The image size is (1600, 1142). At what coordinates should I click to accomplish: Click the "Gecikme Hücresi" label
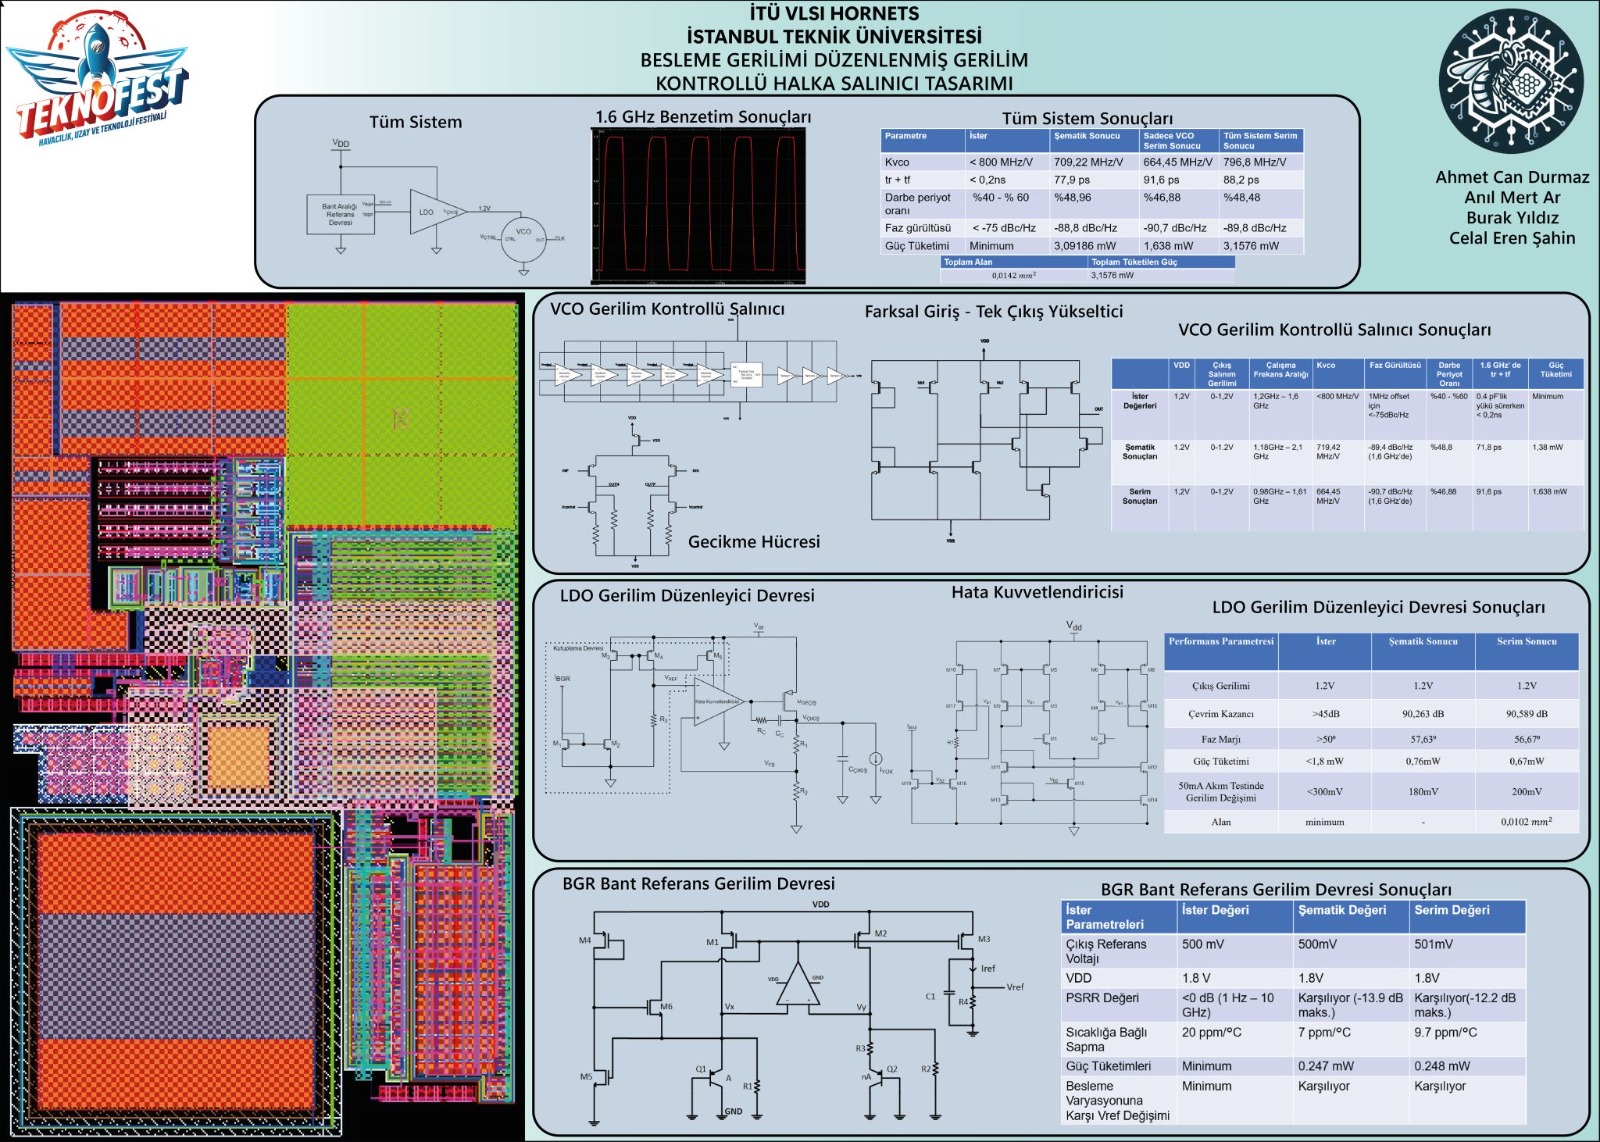point(754,541)
